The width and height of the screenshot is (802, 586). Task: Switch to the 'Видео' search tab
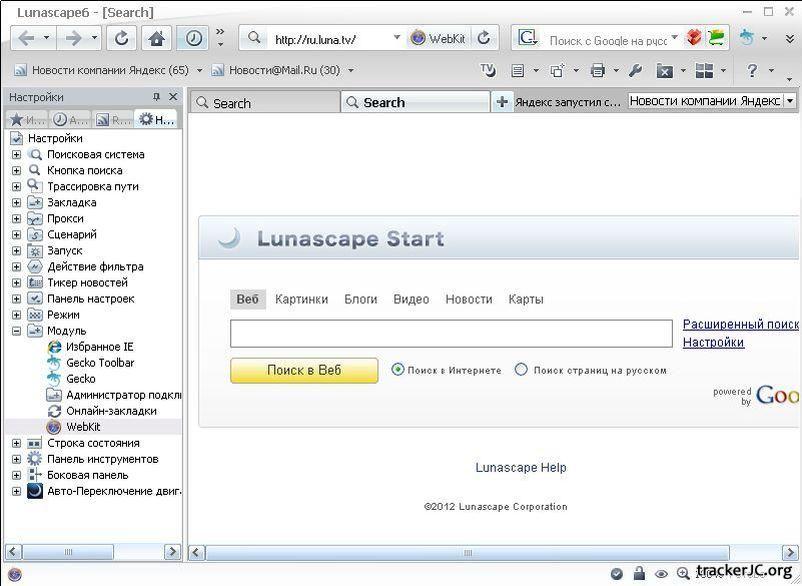(411, 299)
